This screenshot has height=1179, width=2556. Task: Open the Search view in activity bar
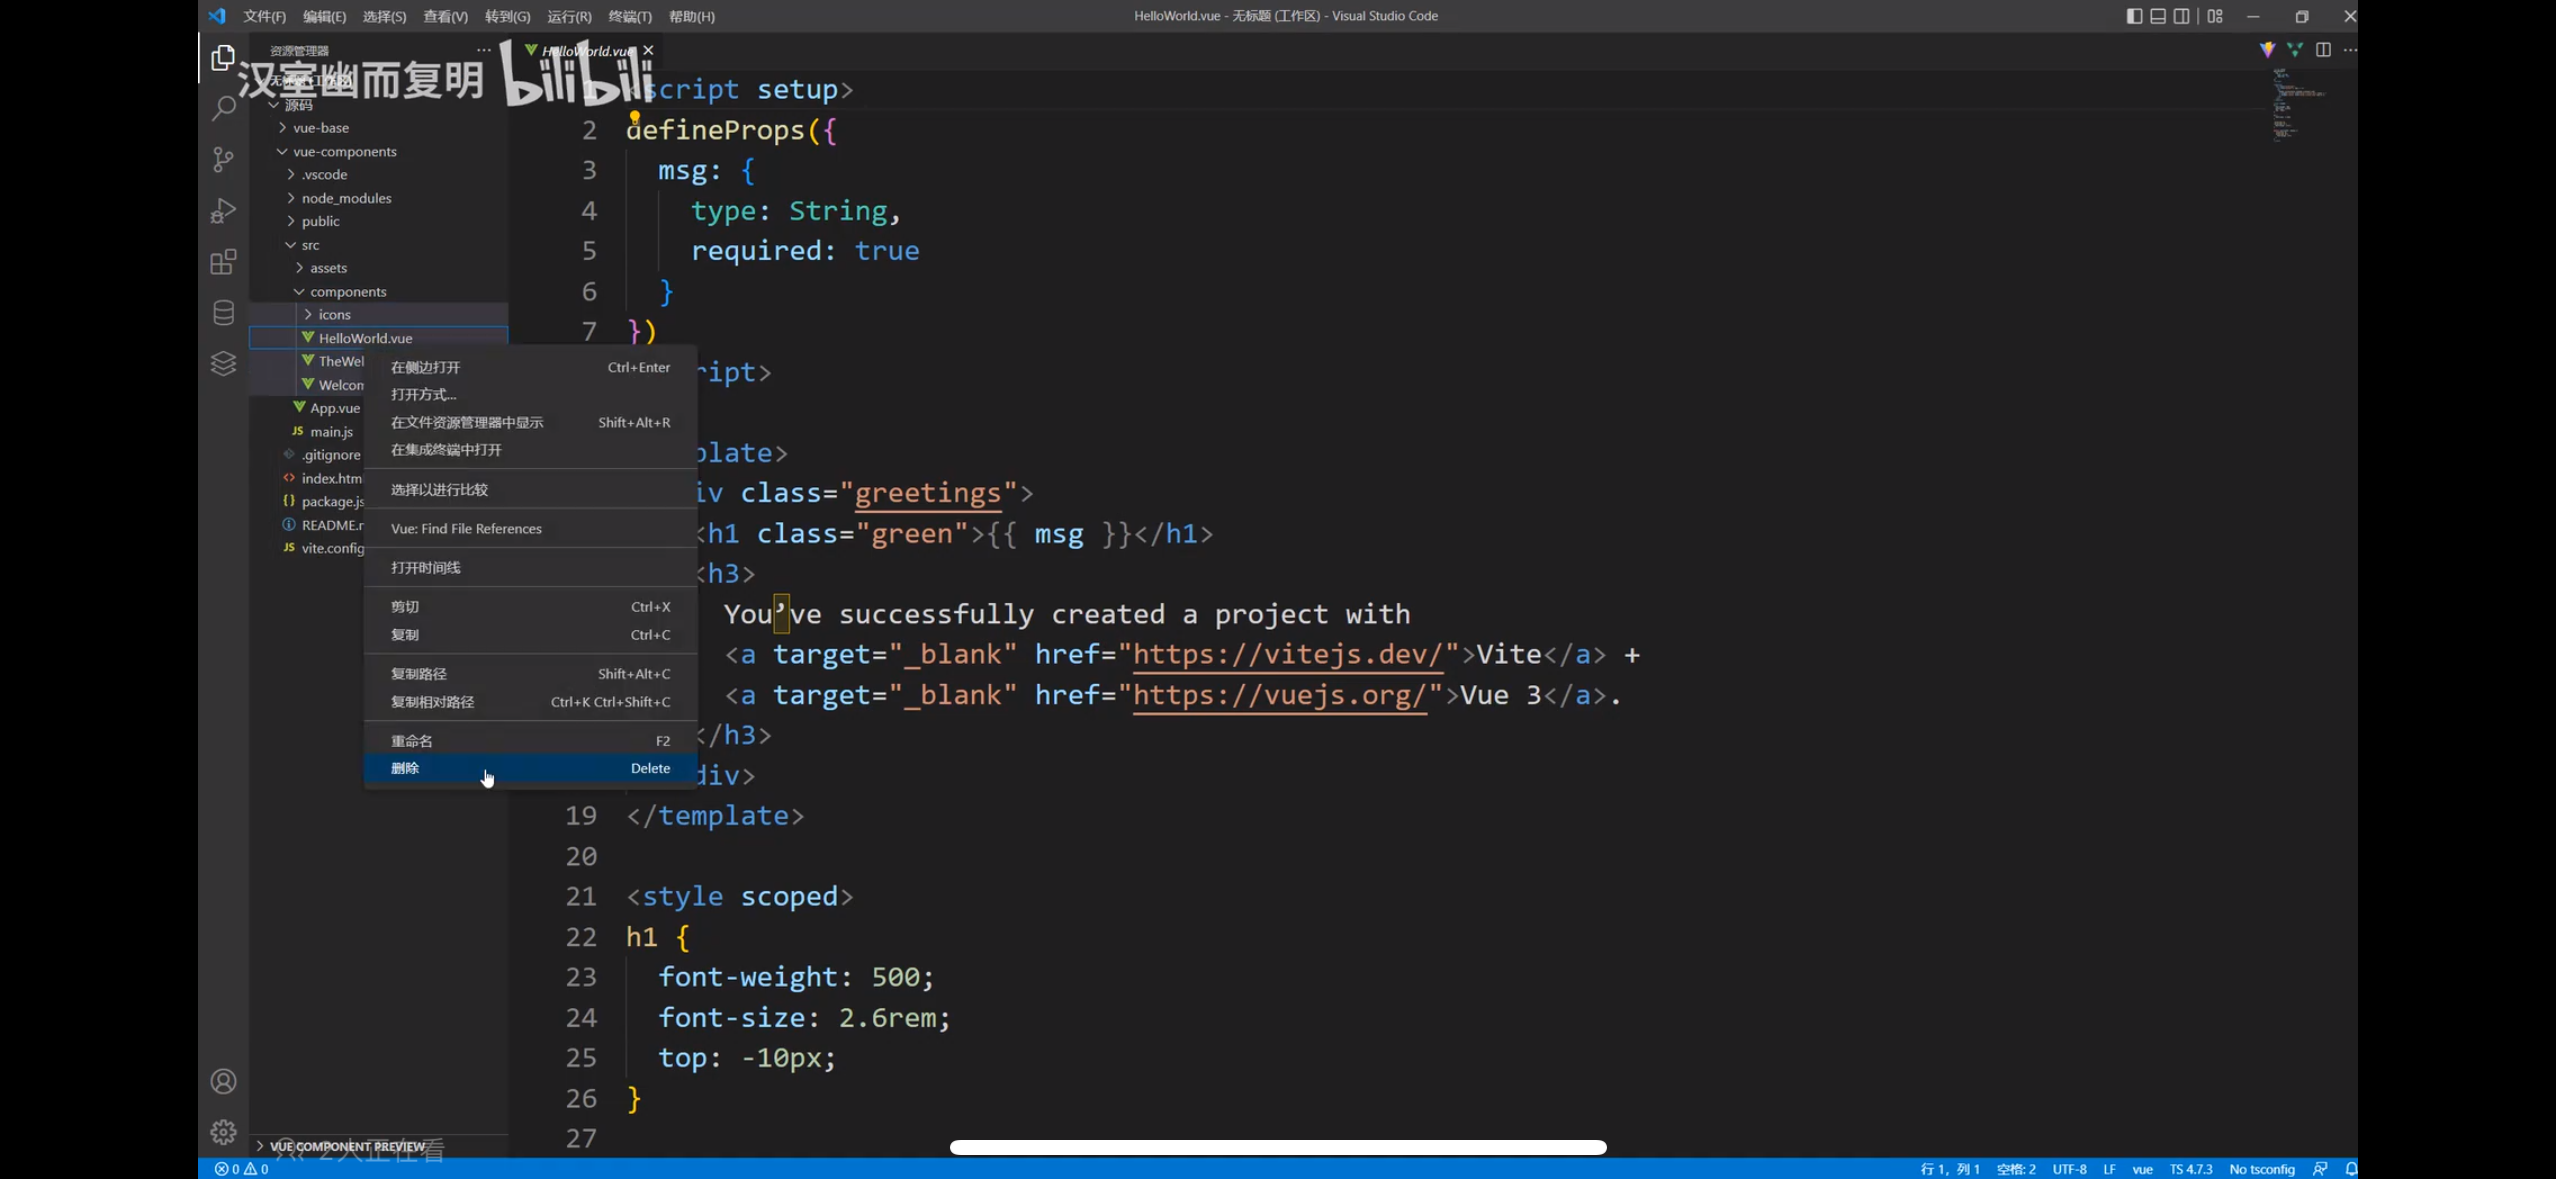(223, 108)
